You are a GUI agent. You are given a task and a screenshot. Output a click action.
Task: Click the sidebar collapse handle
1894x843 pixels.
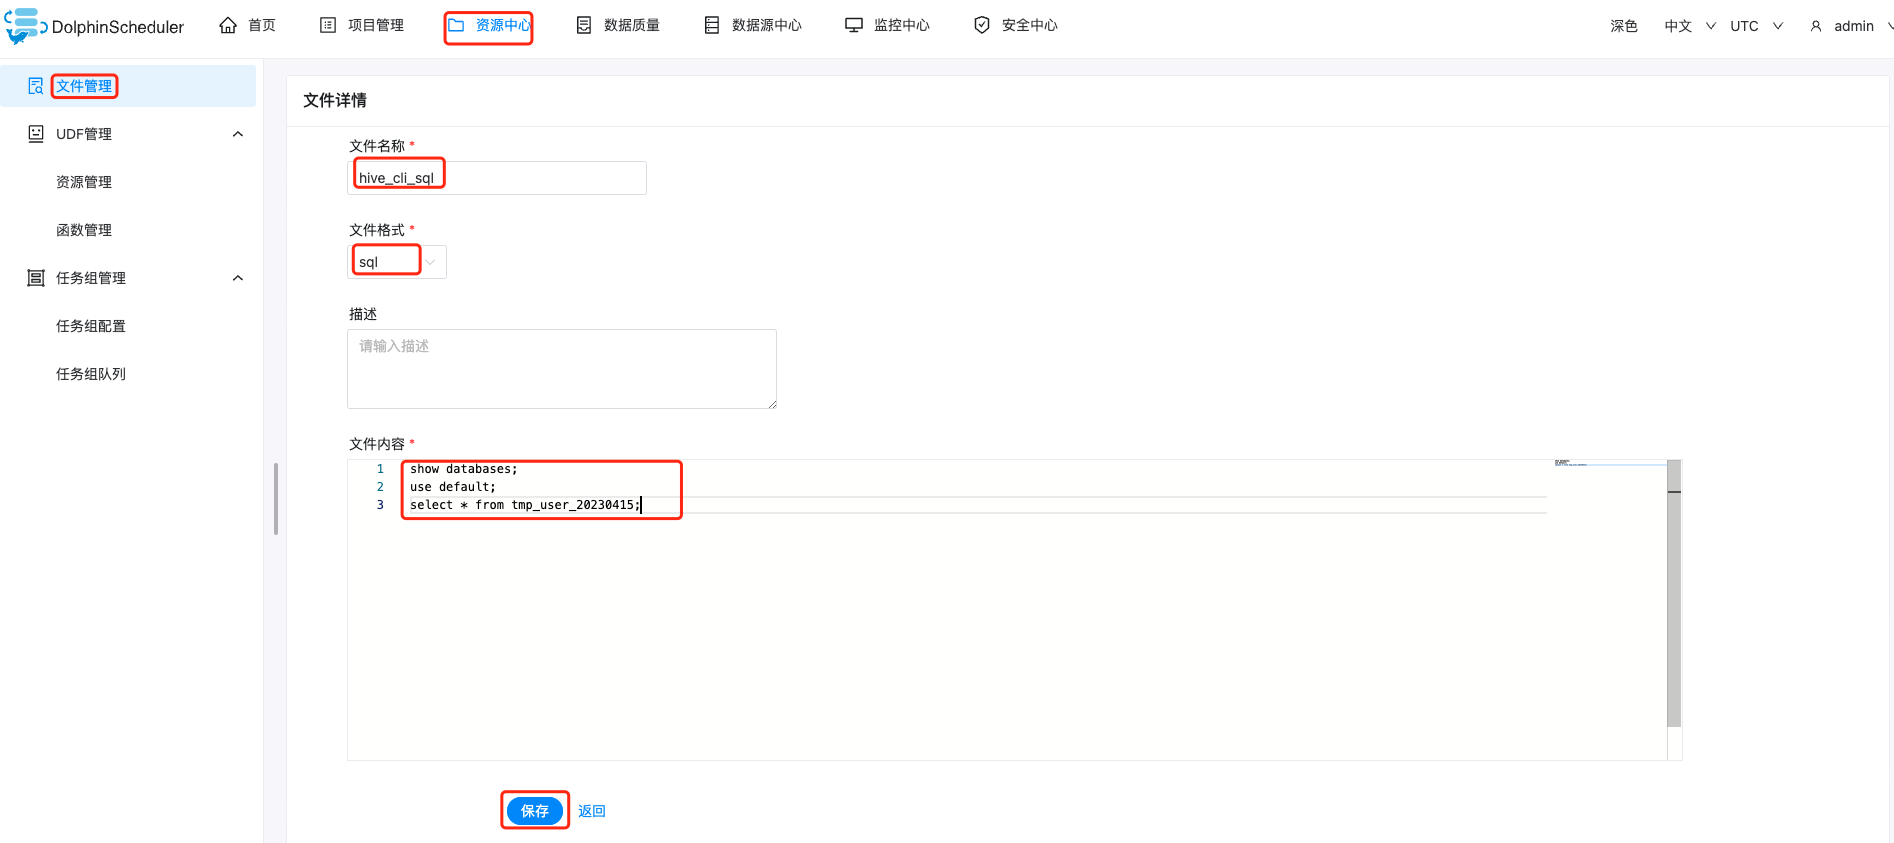[275, 499]
